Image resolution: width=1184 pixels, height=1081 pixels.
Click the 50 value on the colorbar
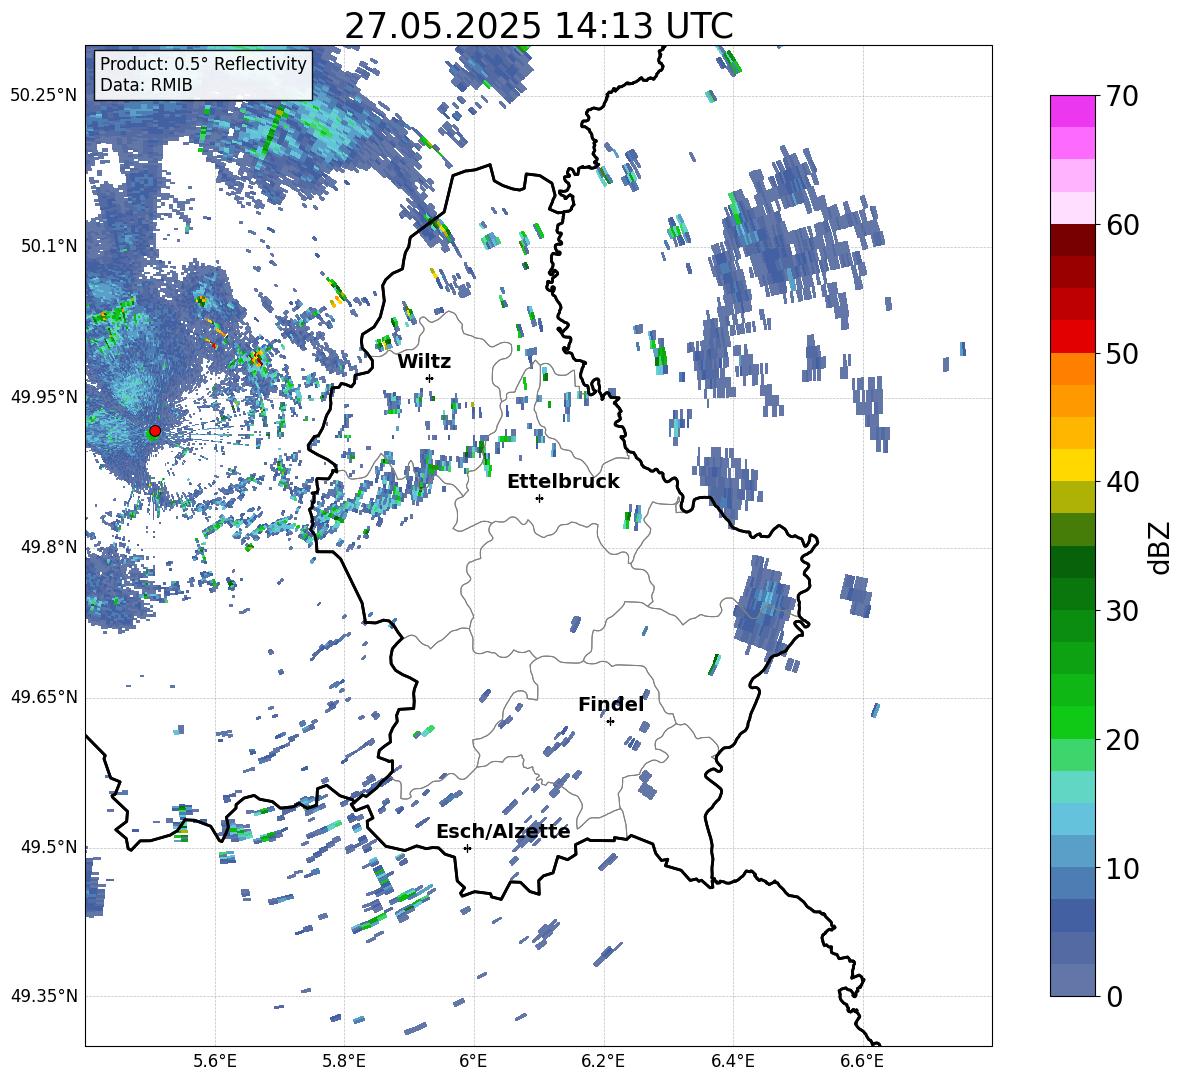point(1121,353)
